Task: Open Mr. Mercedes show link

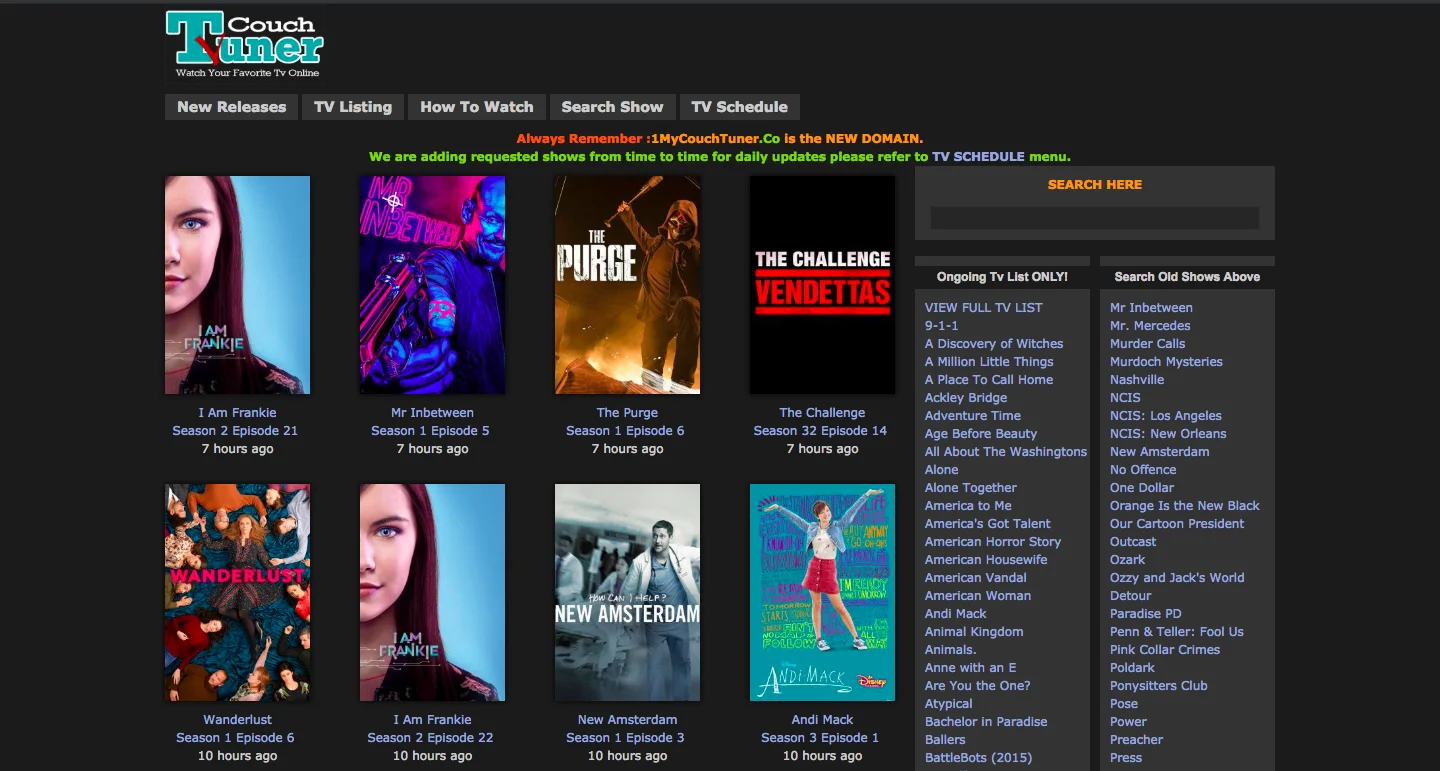Action: point(1150,326)
